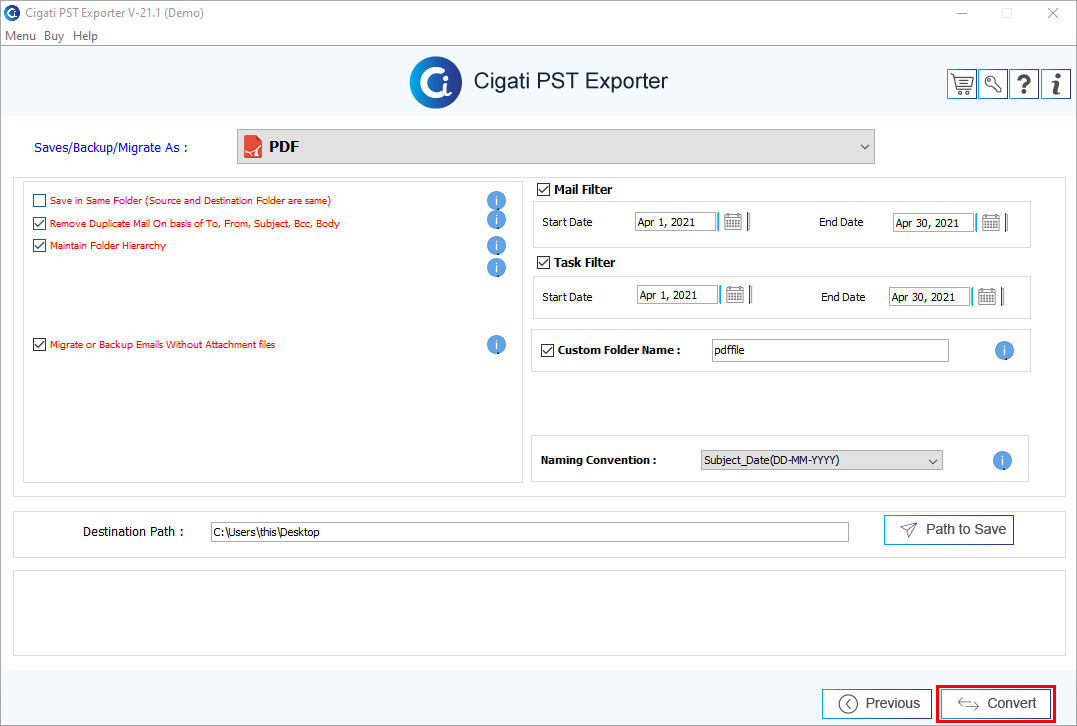1077x726 pixels.
Task: Click info icon beside Maintain Folder Hierarchy
Action: pyautogui.click(x=497, y=246)
